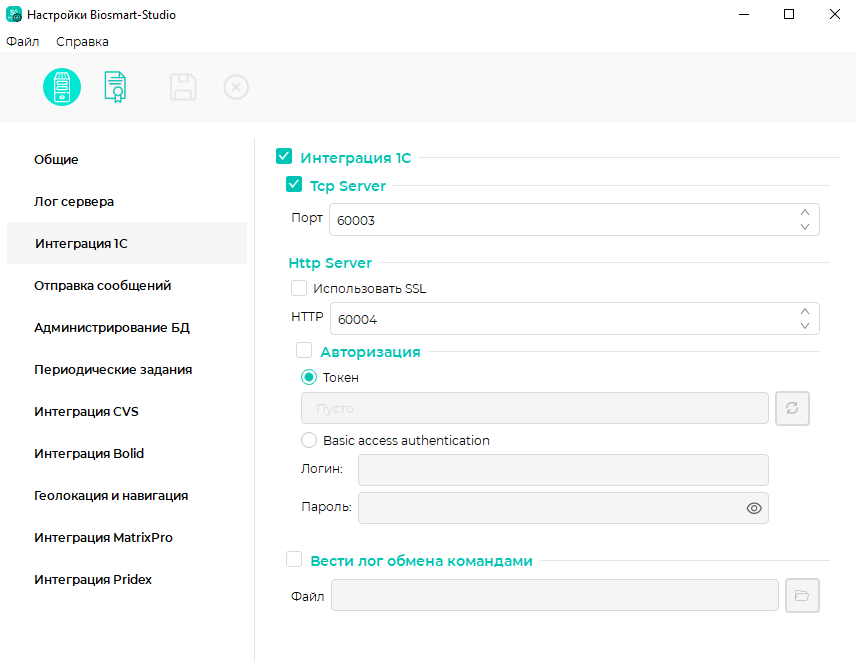The height and width of the screenshot is (669, 856).
Task: Browse log file with folder icon
Action: coord(802,595)
